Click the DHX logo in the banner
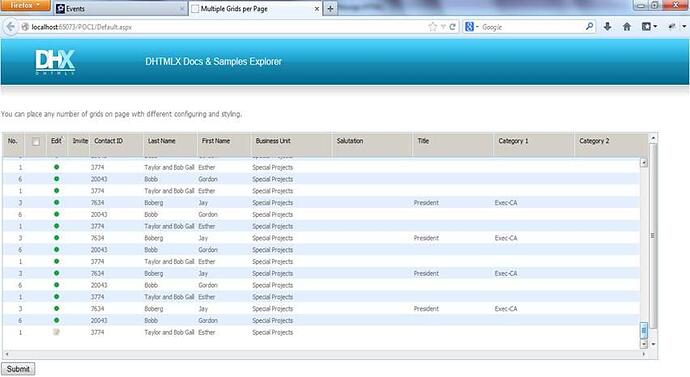 [55, 62]
